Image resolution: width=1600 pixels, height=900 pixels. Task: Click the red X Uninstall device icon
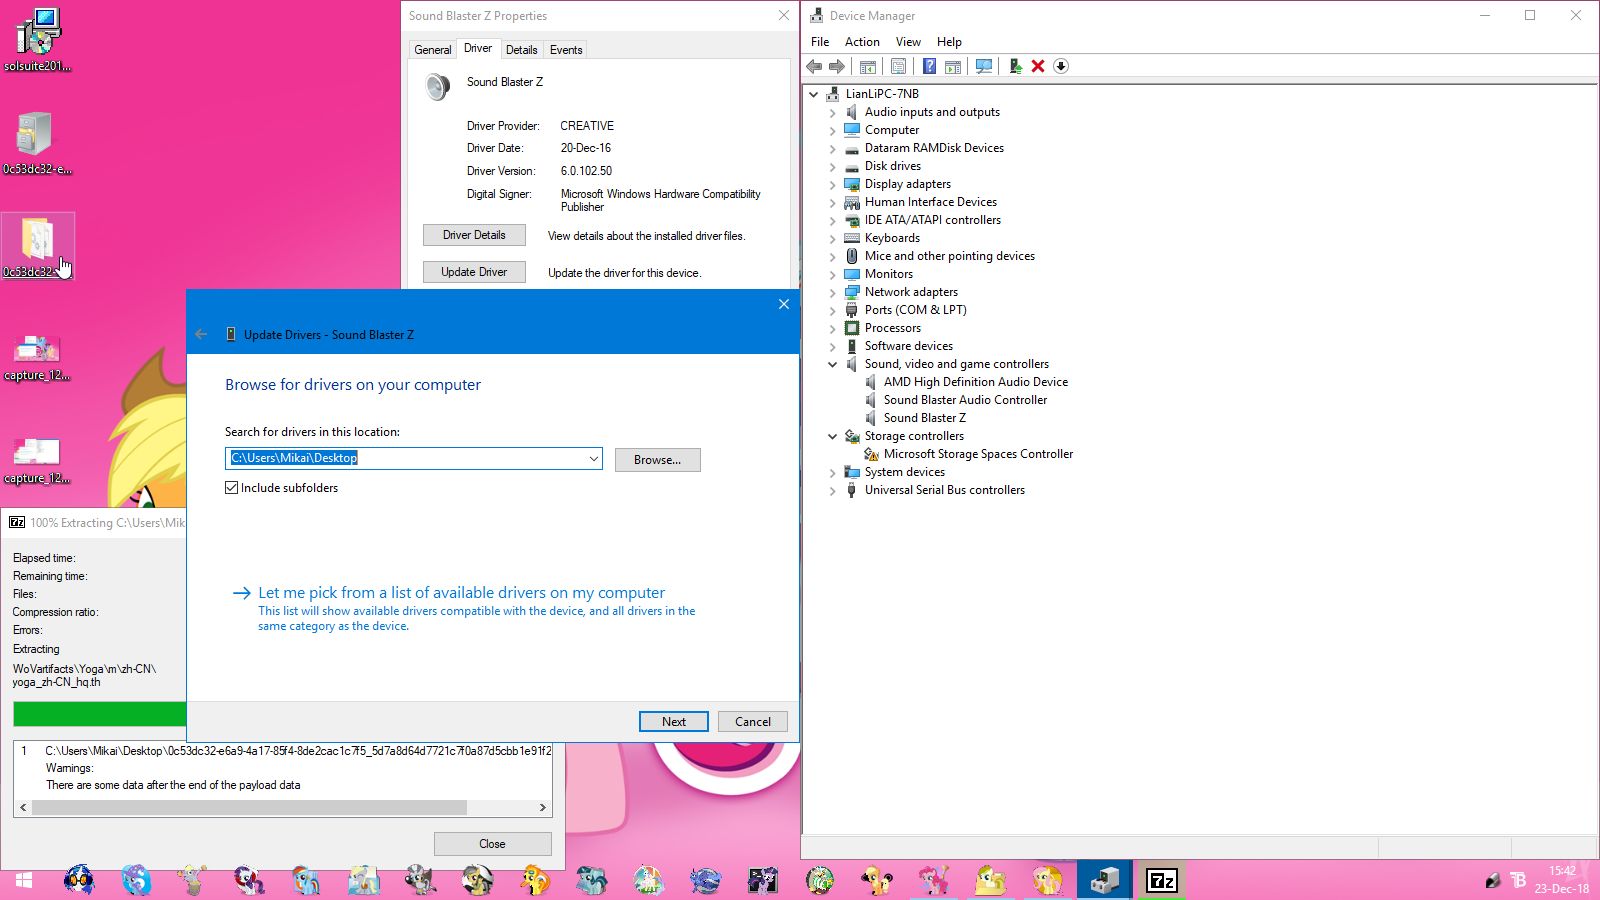click(x=1038, y=66)
